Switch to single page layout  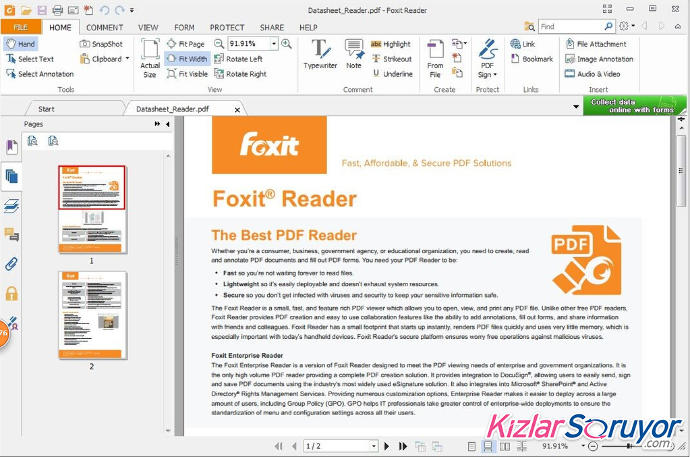[471, 446]
